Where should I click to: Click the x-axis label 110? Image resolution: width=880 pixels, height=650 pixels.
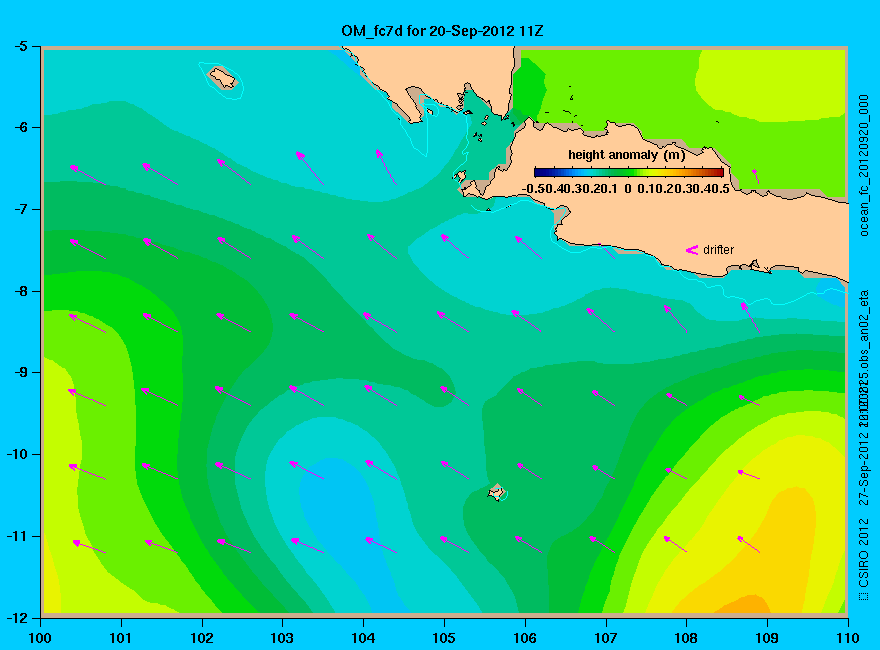(847, 638)
